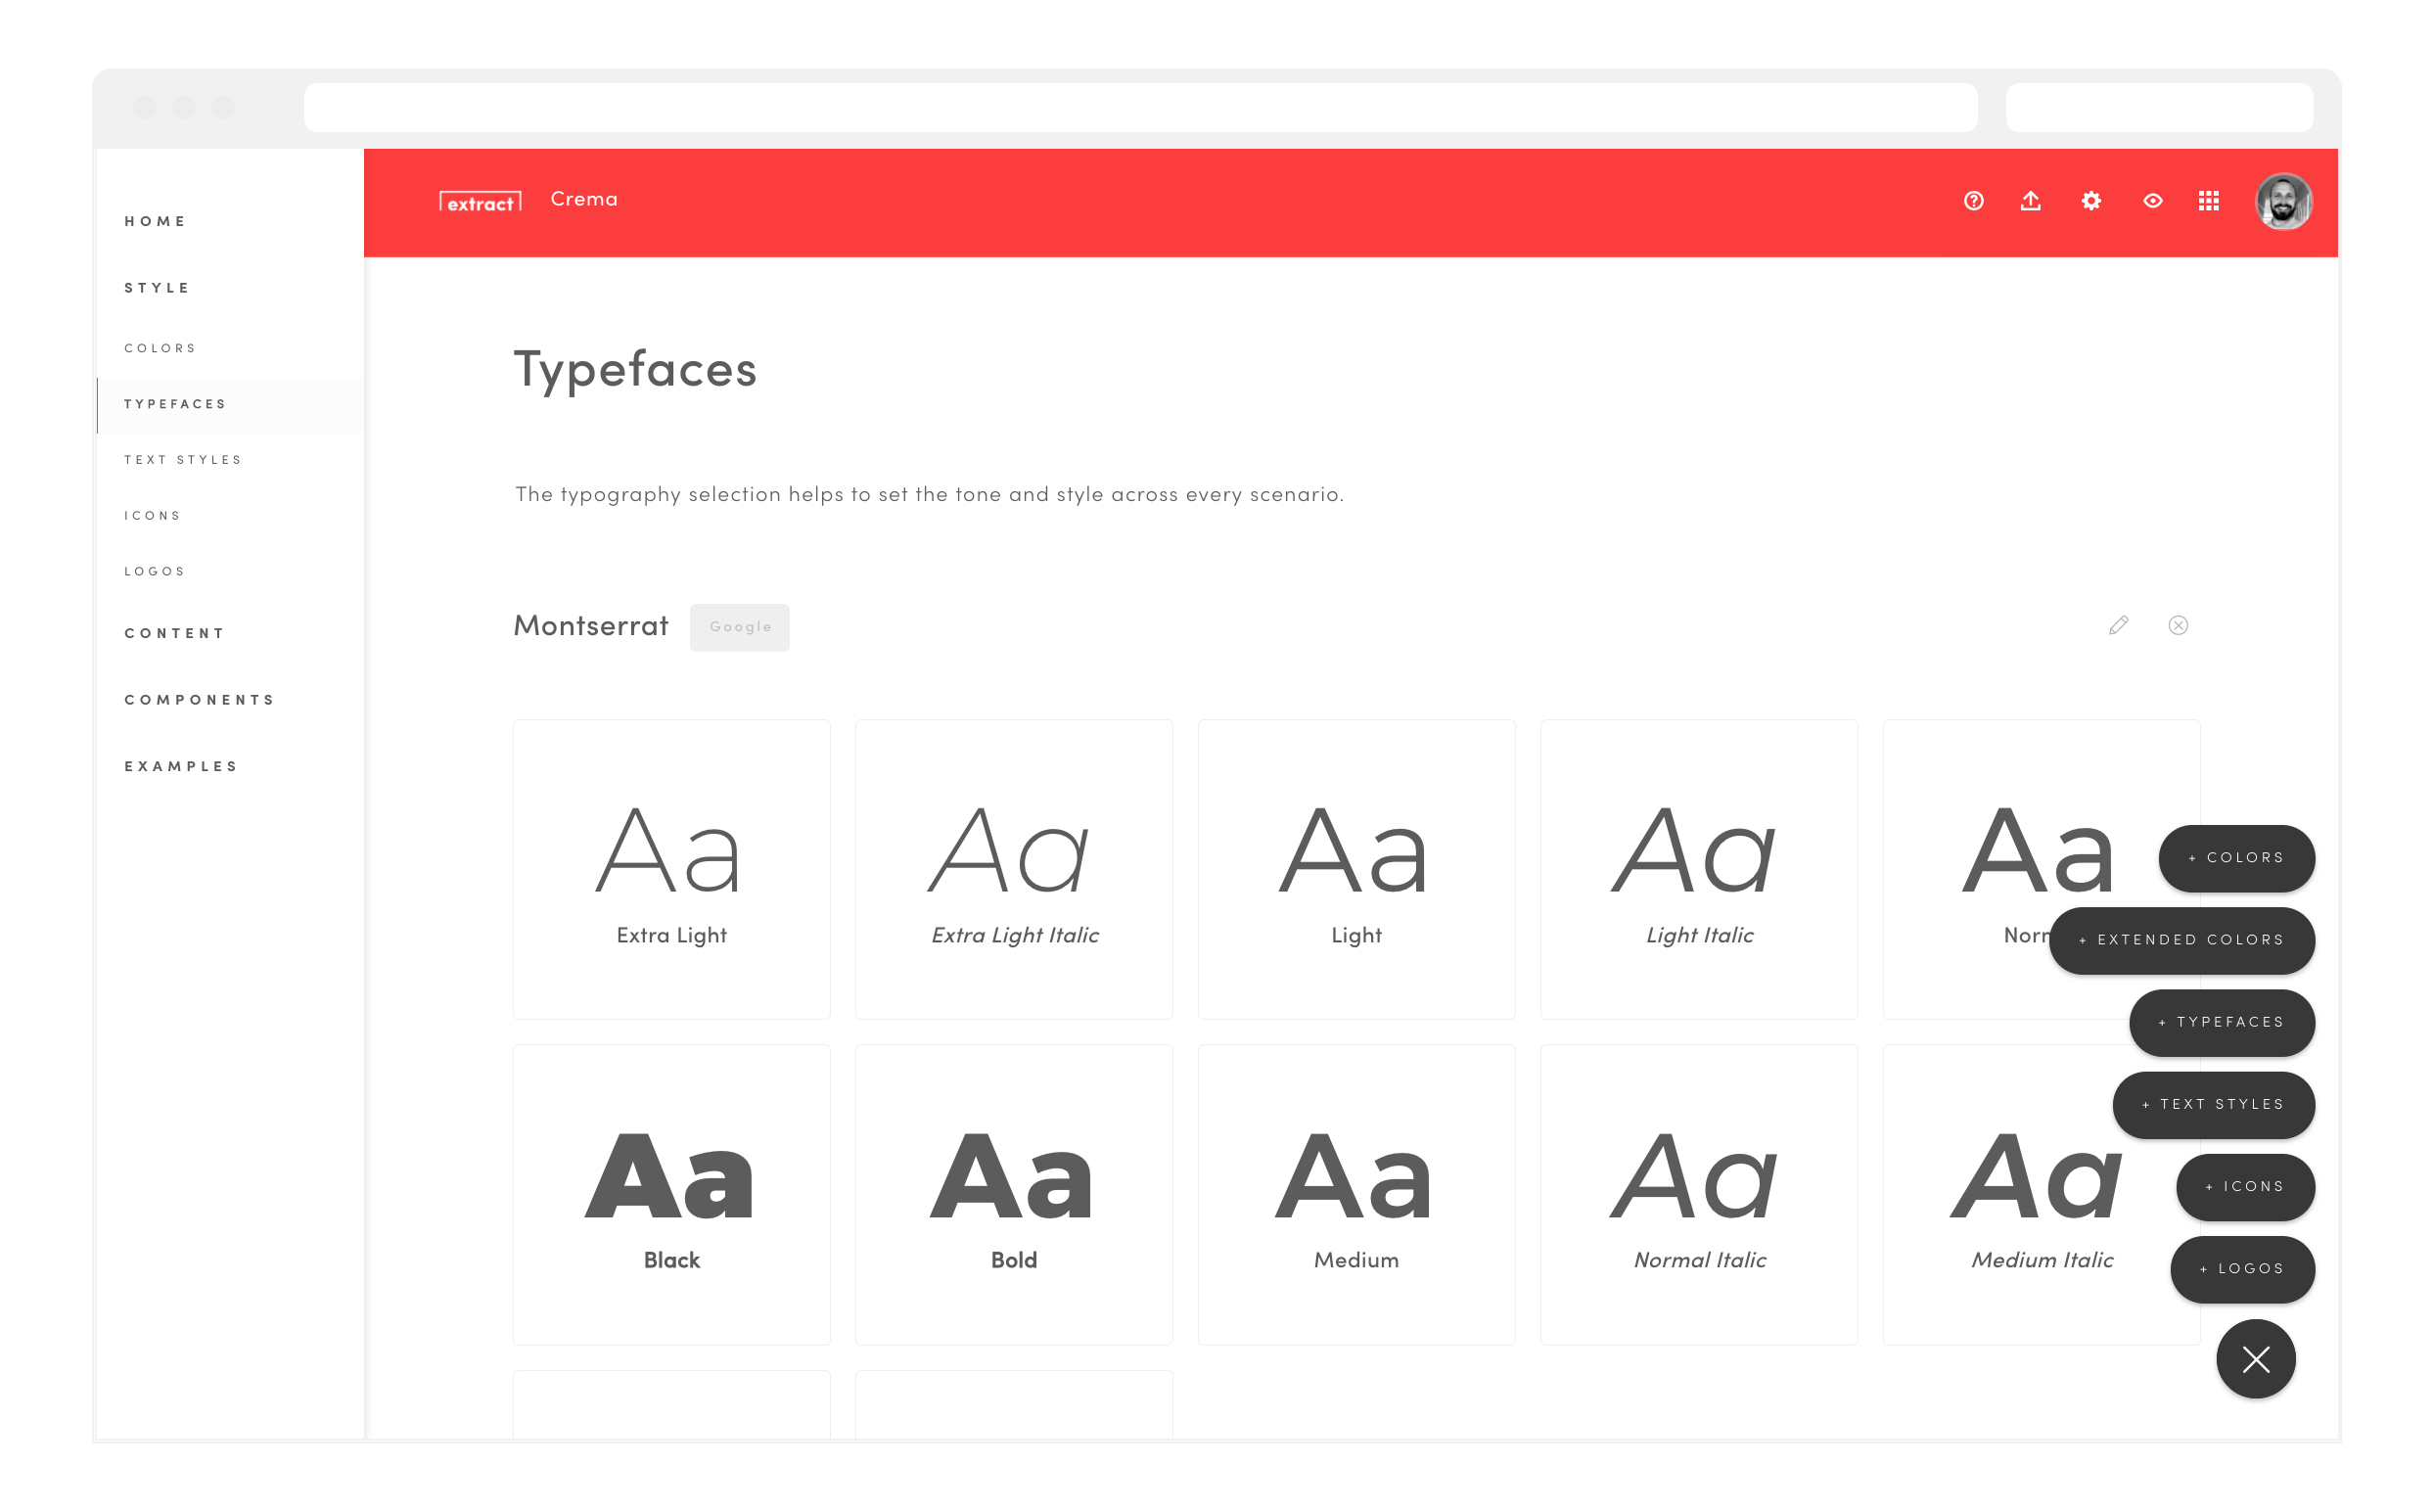Screen dimensions: 2433x1512
Task: Click the + Extended Colors button
Action: tap(2181, 940)
